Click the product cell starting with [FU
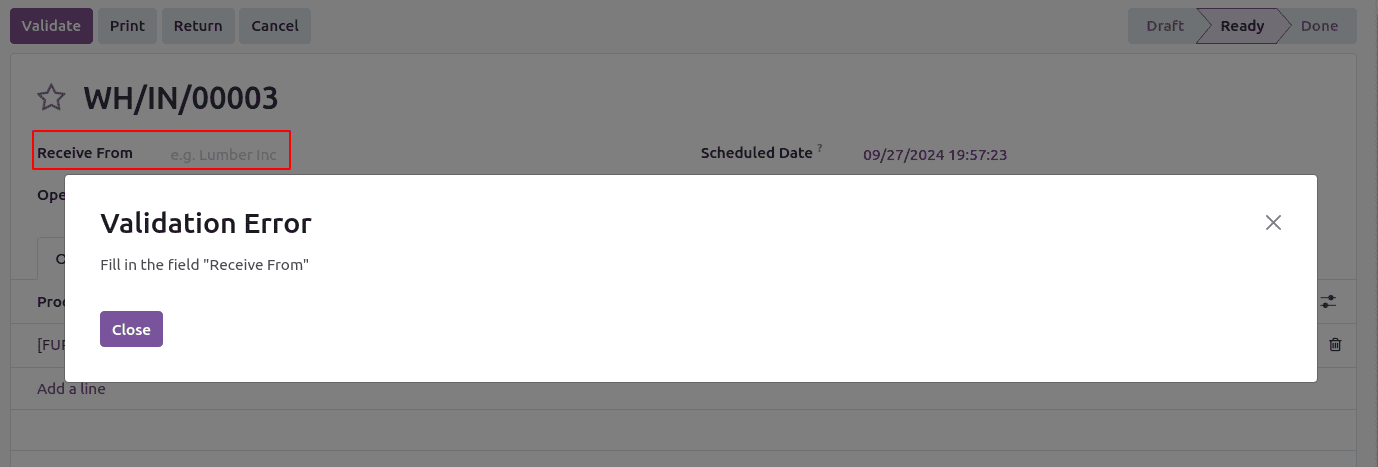The height and width of the screenshot is (467, 1378). point(50,345)
